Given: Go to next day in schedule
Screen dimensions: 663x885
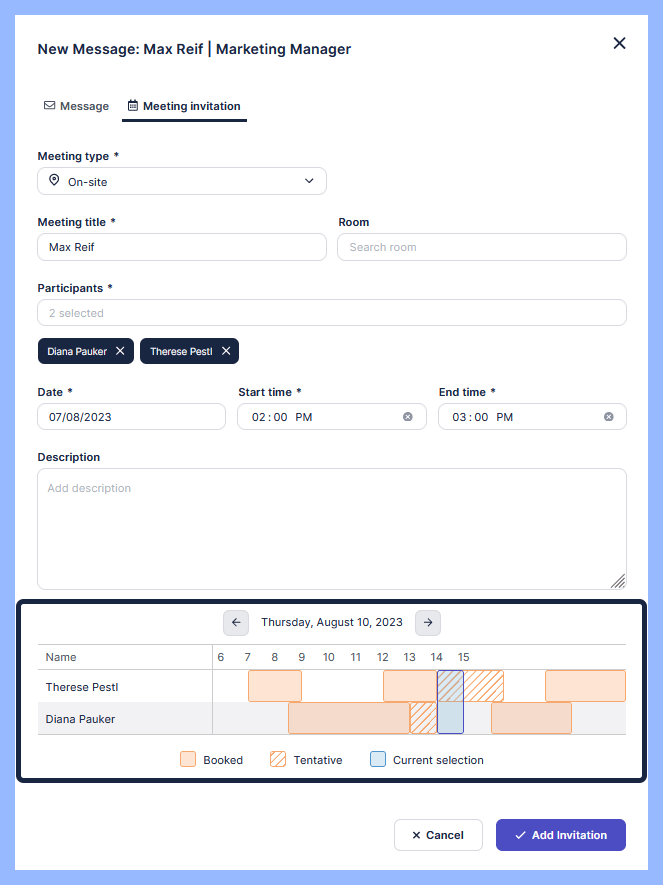Looking at the screenshot, I should [428, 622].
